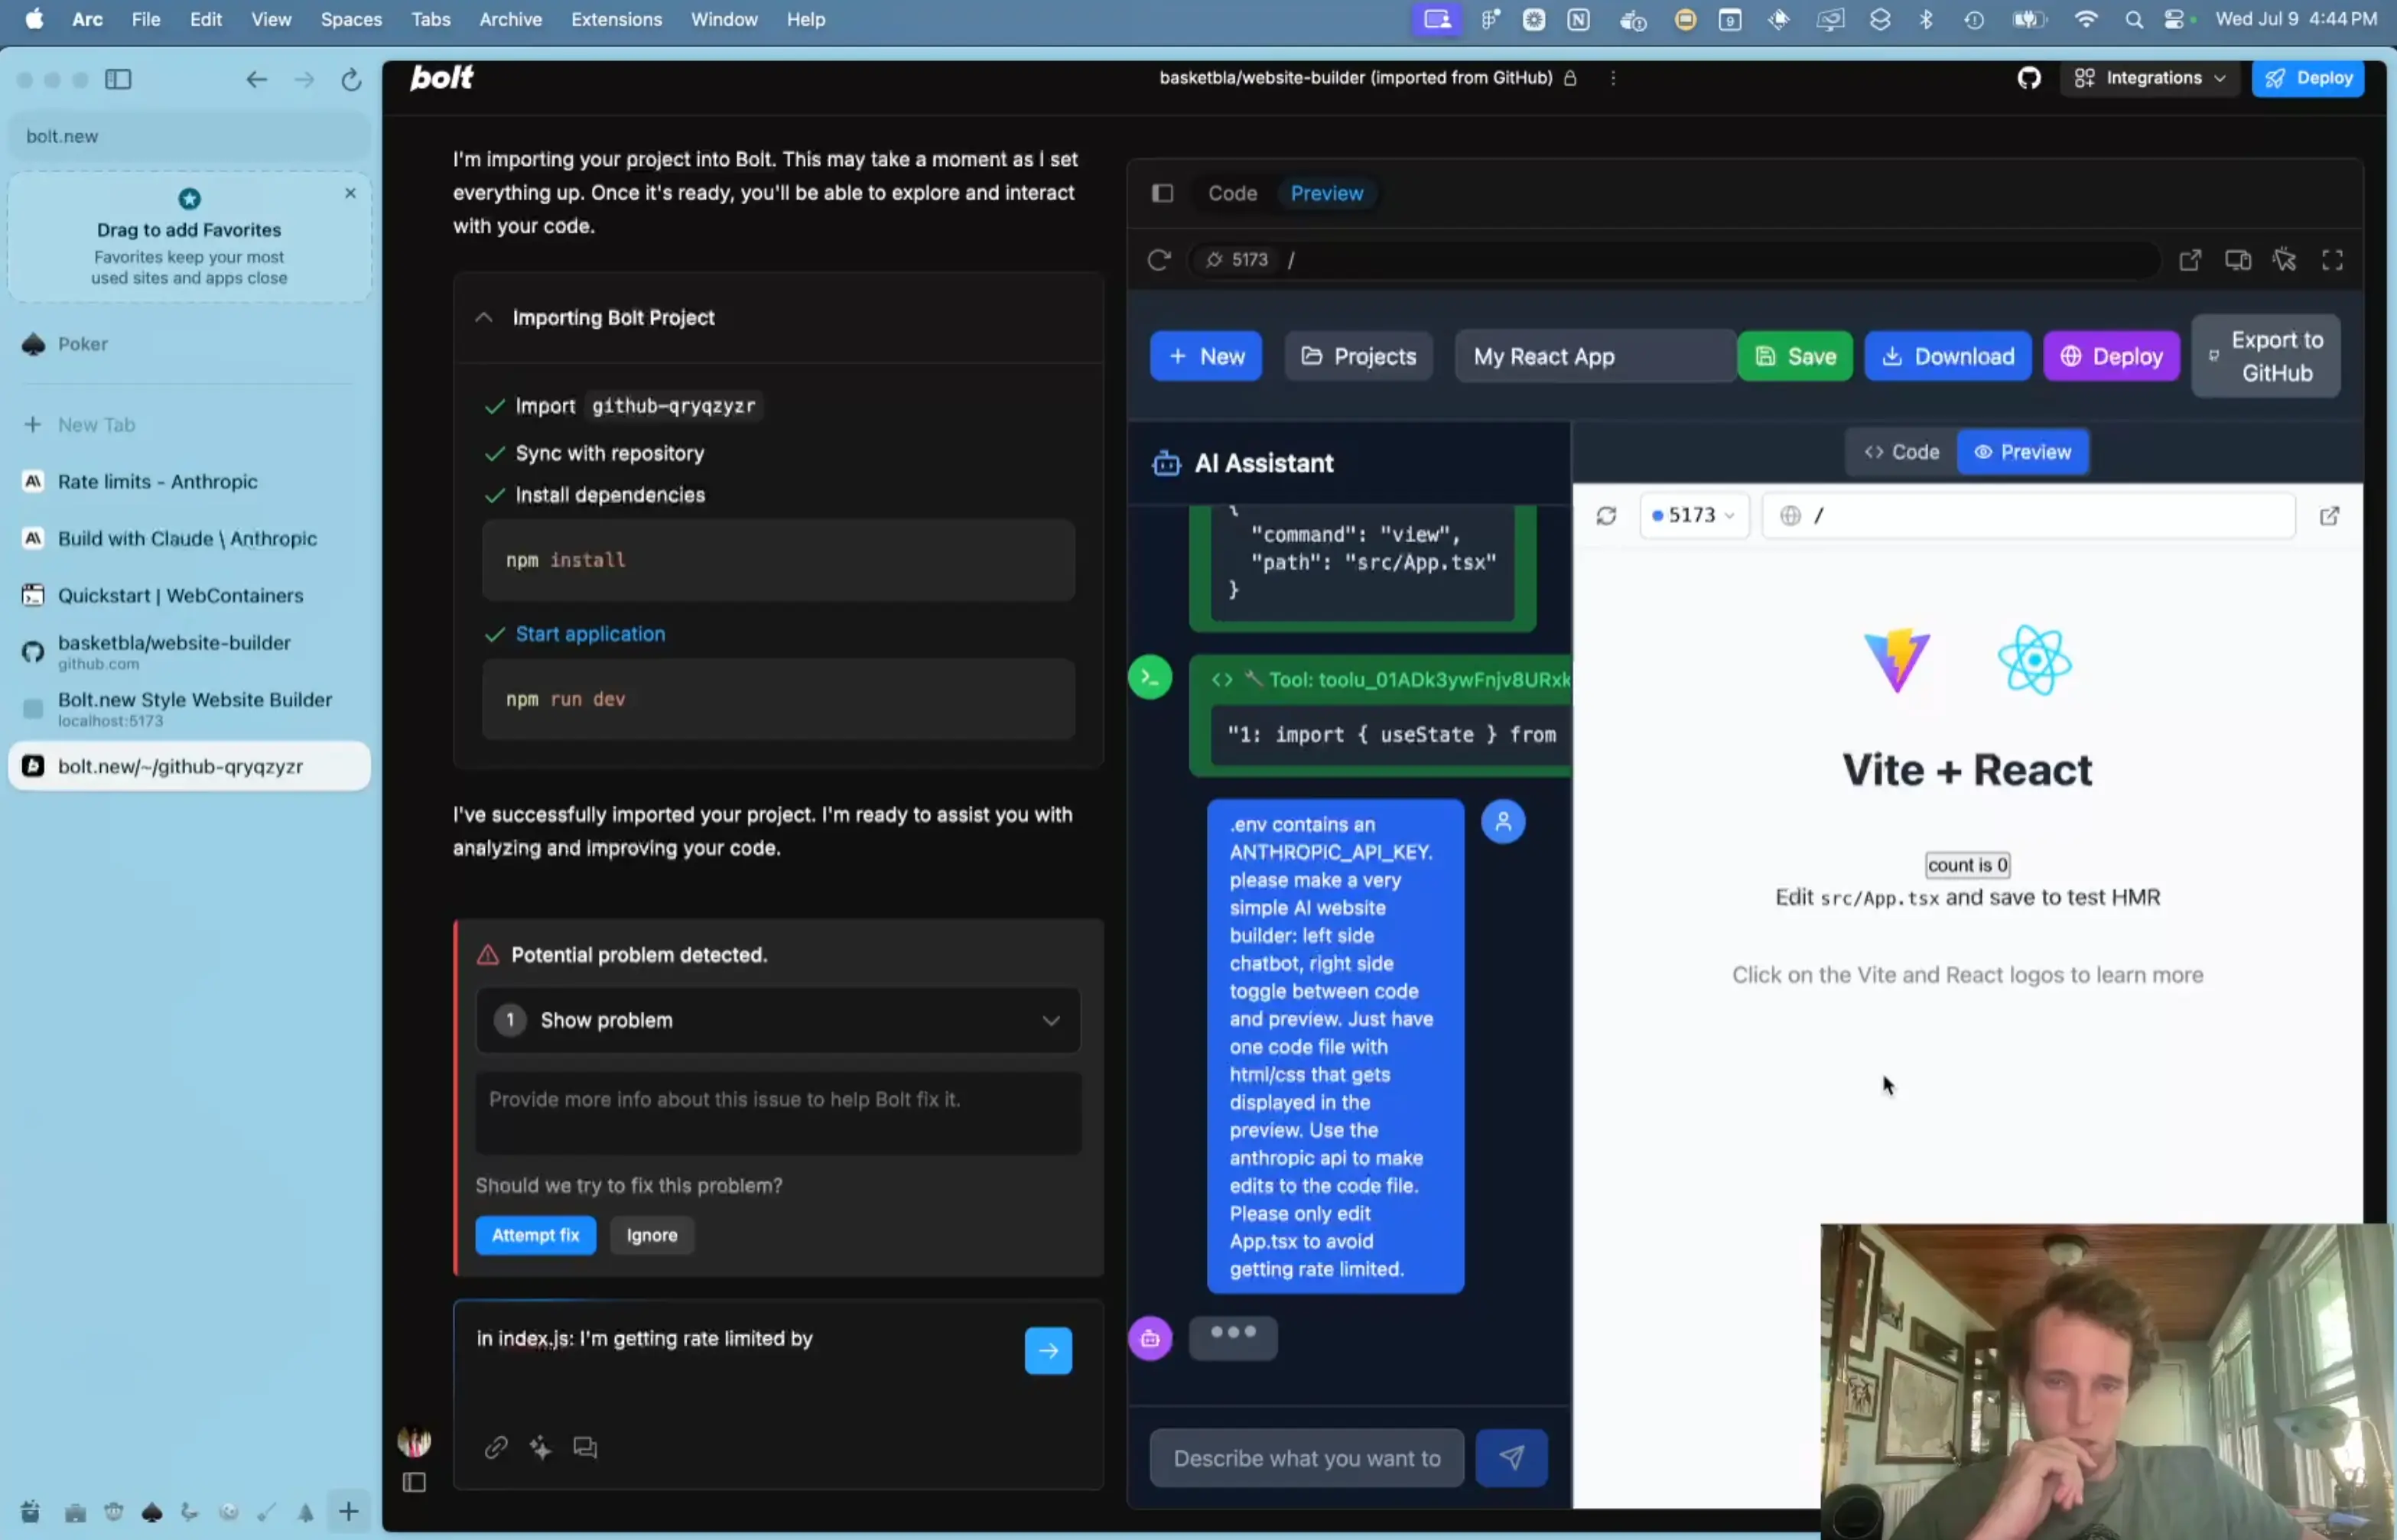Open the Spaces menu in menu bar
2397x1540 pixels.
pos(351,19)
